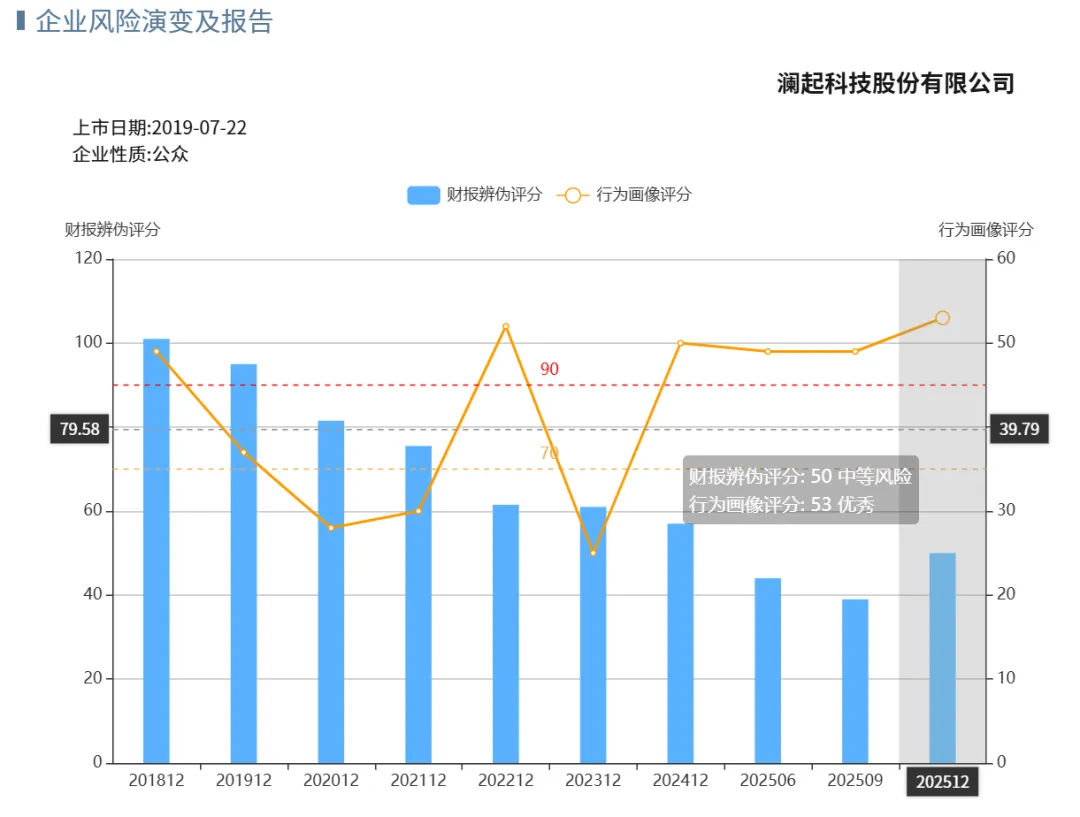Click the 202012 x-axis label
The height and width of the screenshot is (817, 1080).
click(x=331, y=780)
